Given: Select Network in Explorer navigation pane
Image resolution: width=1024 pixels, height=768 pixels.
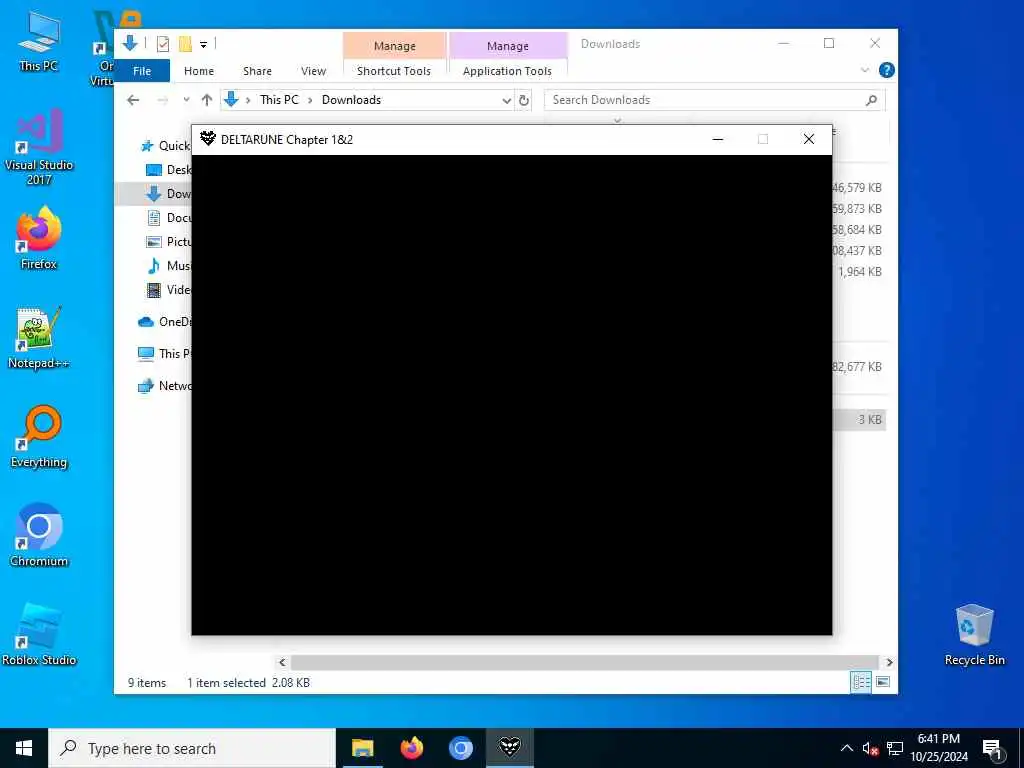Looking at the screenshot, I should [165, 386].
